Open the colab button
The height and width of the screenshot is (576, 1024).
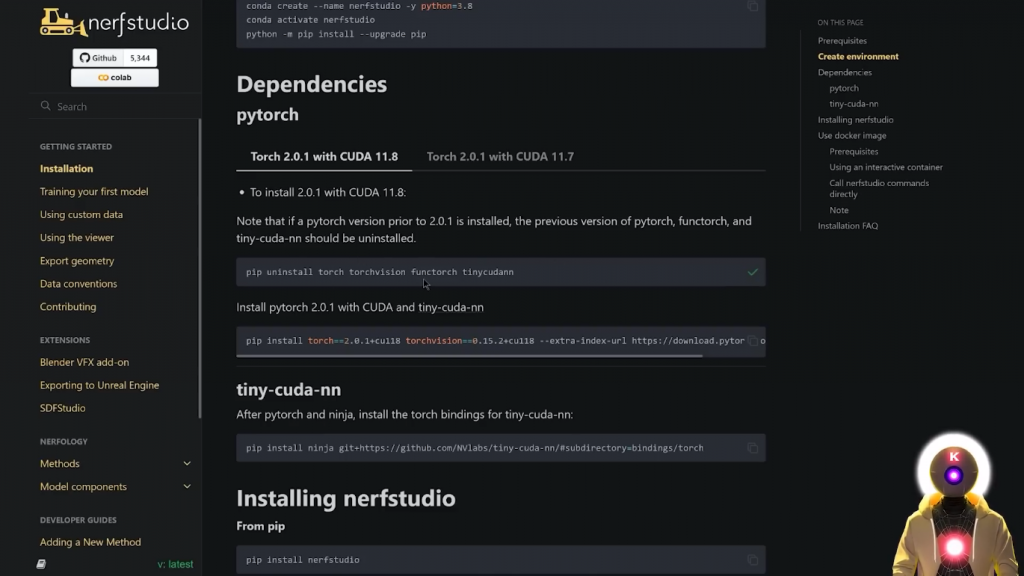[115, 78]
